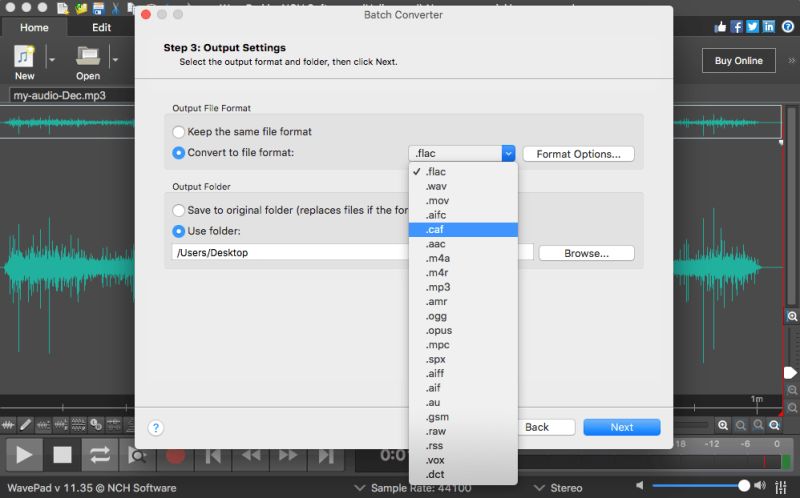Choose .mpc from the format list
800x498 pixels.
[463, 345]
